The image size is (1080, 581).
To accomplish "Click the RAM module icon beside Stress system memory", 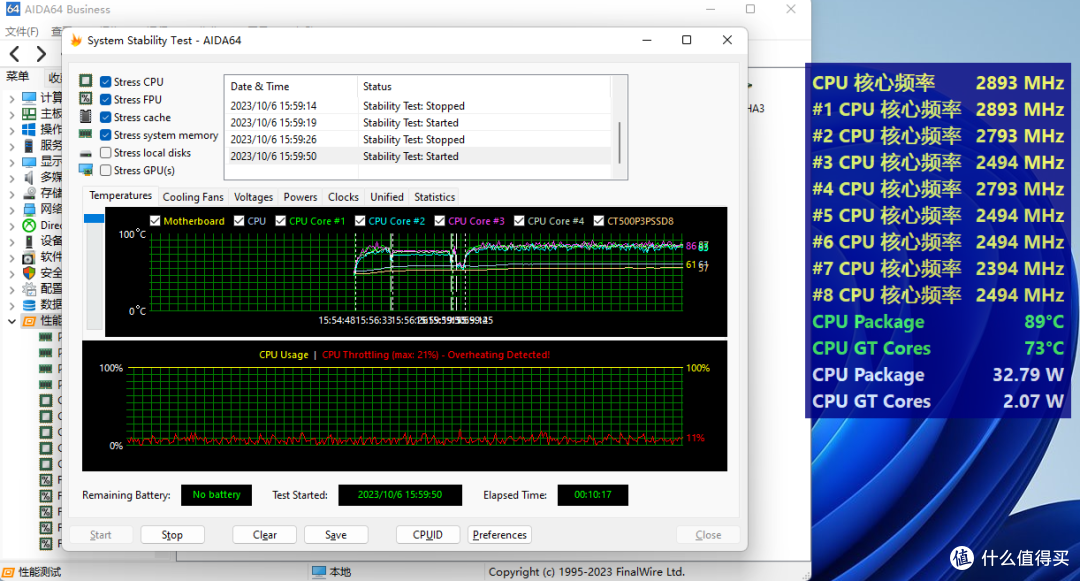I will (x=85, y=134).
